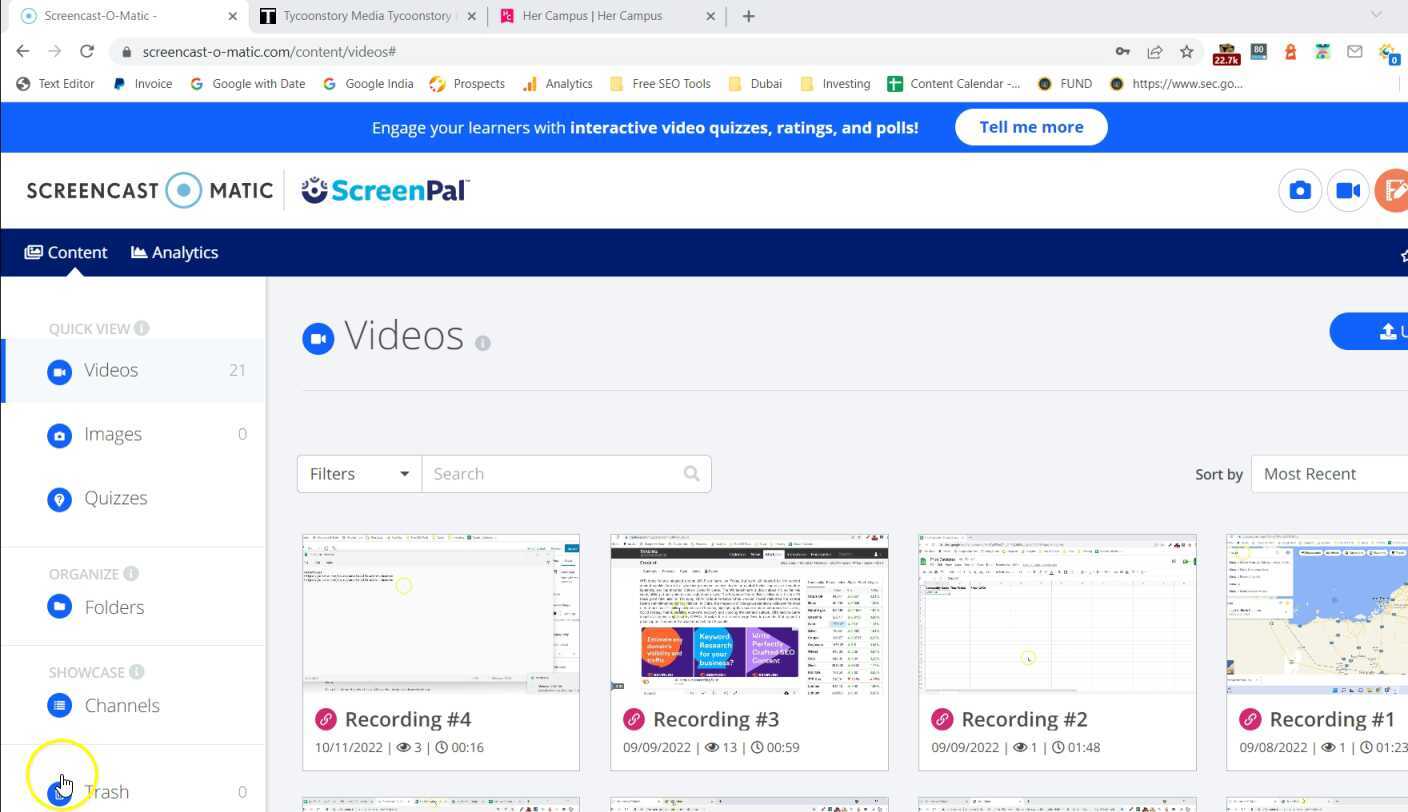
Task: Switch to the Analytics tab
Action: click(174, 252)
